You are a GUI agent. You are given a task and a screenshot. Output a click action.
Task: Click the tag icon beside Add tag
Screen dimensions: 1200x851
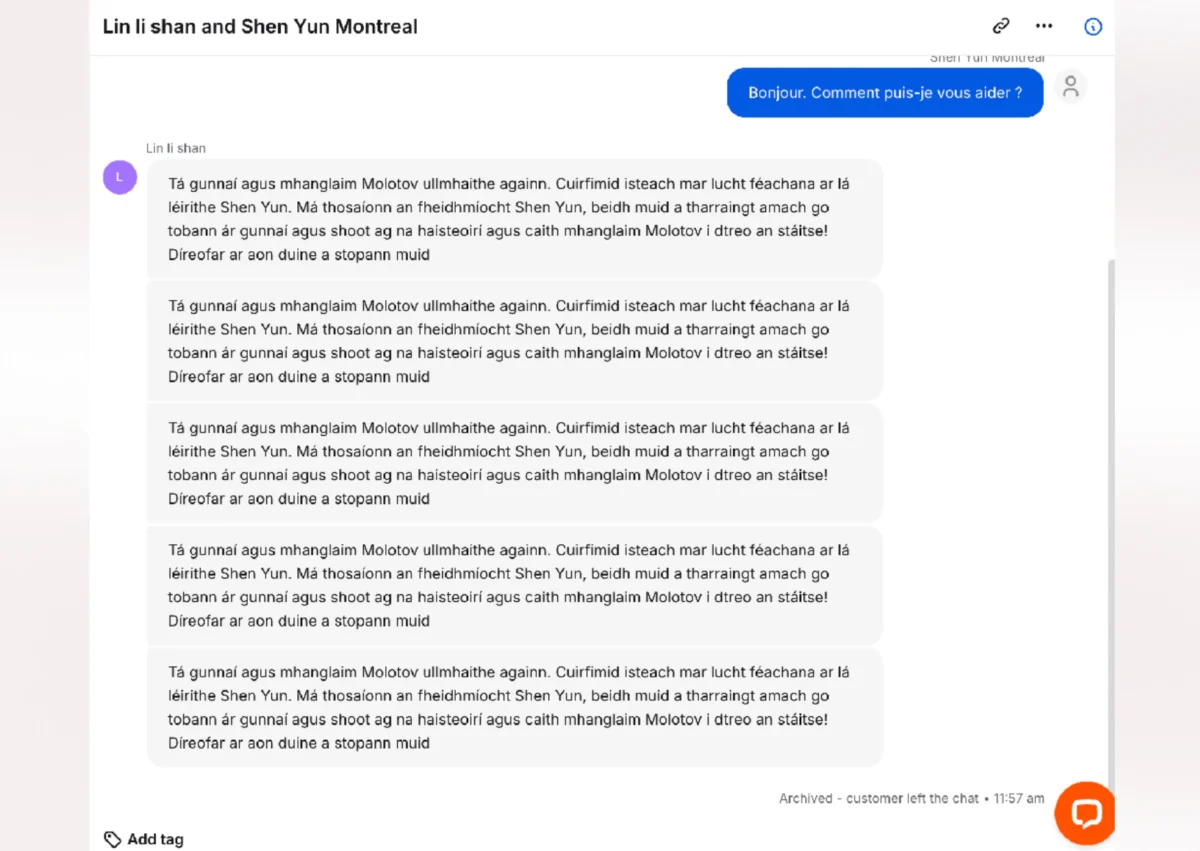112,839
